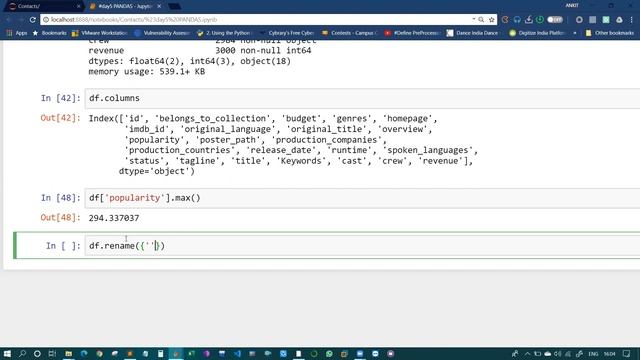Screen dimensions: 640x360
Task: Show hidden system tray icons
Action: pyautogui.click(x=527, y=354)
